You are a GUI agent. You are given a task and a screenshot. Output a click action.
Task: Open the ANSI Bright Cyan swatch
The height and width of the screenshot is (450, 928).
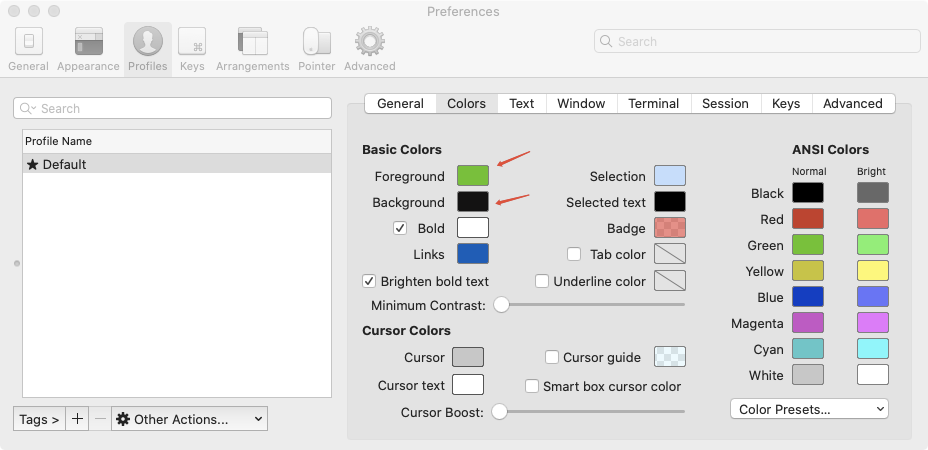click(x=873, y=349)
